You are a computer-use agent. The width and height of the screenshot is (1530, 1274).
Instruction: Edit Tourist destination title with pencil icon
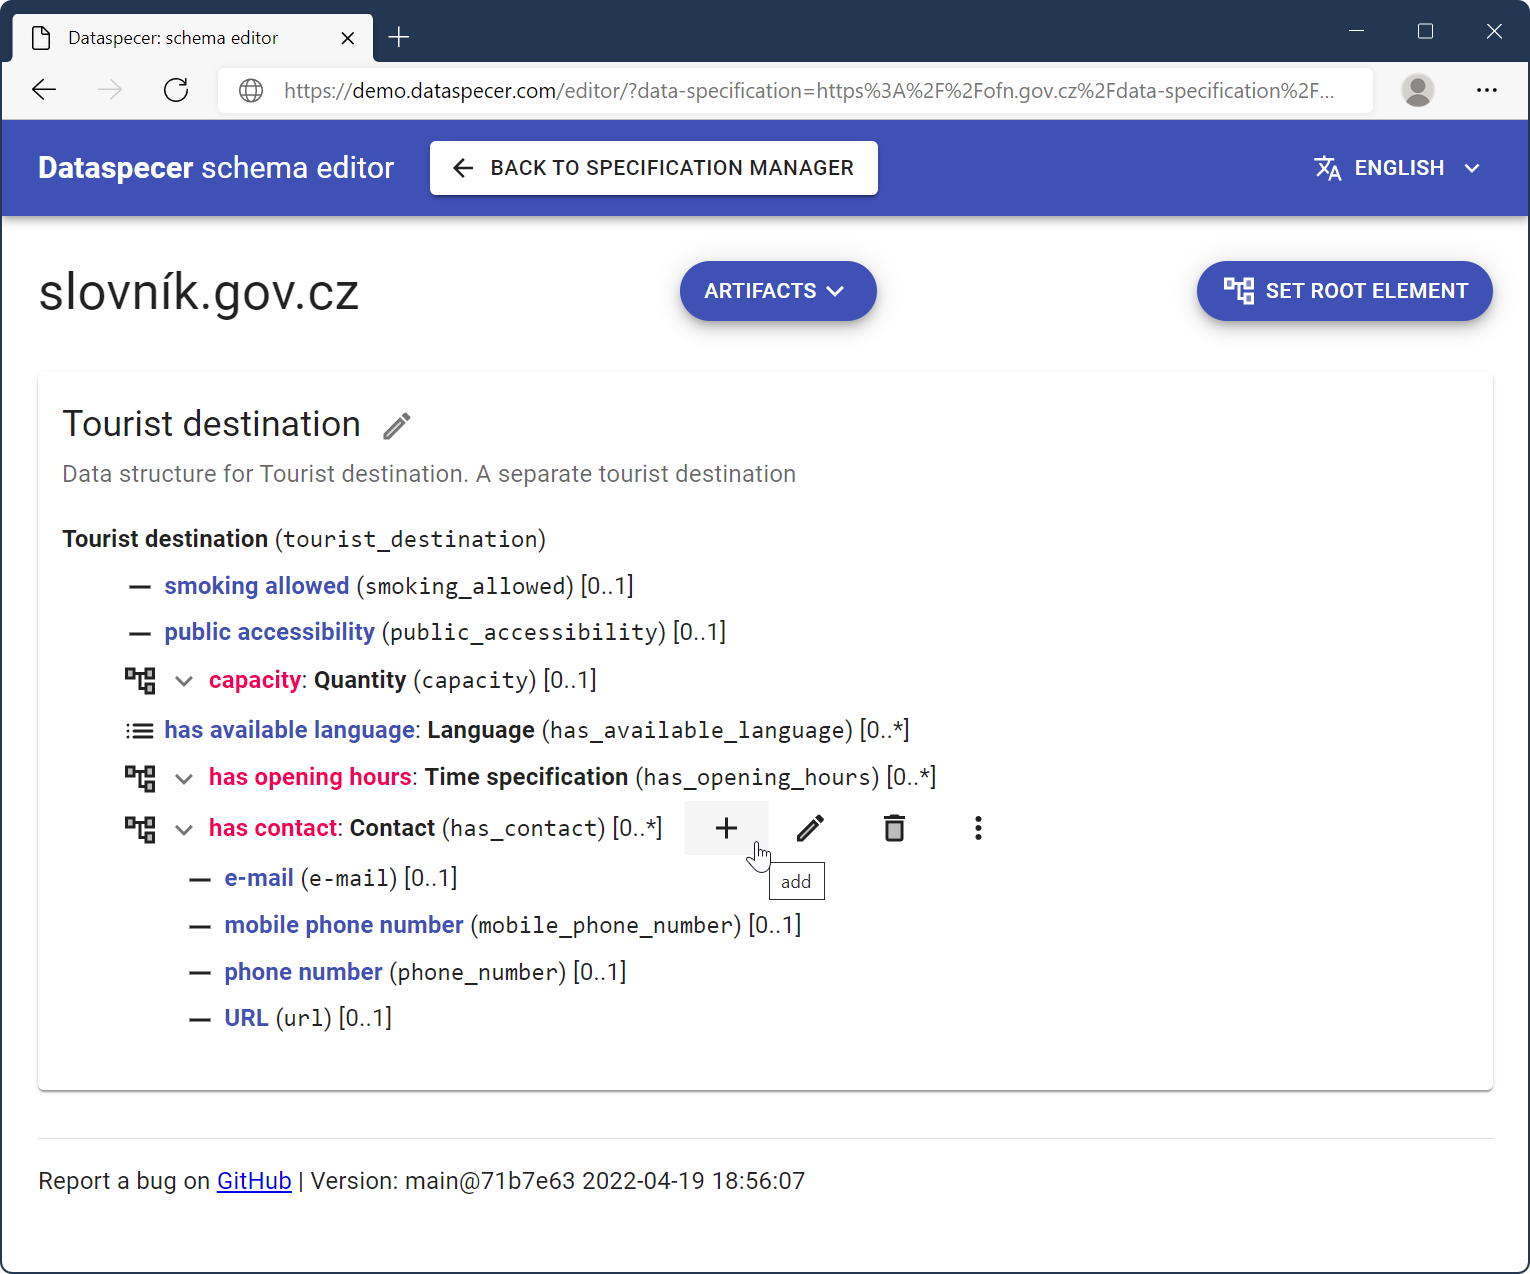(397, 426)
